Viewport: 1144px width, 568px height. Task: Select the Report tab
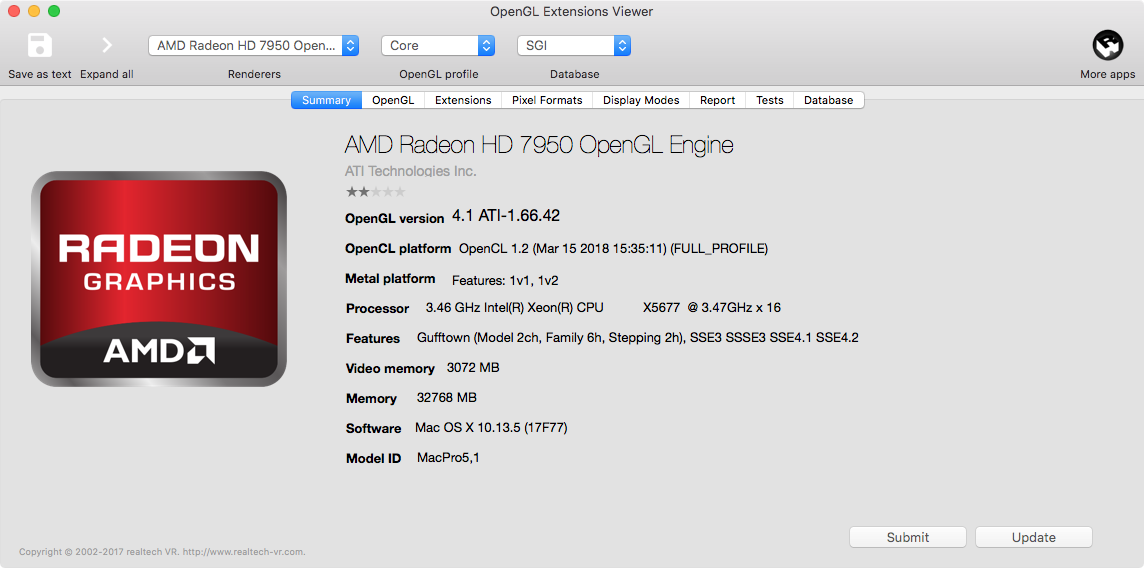[717, 100]
